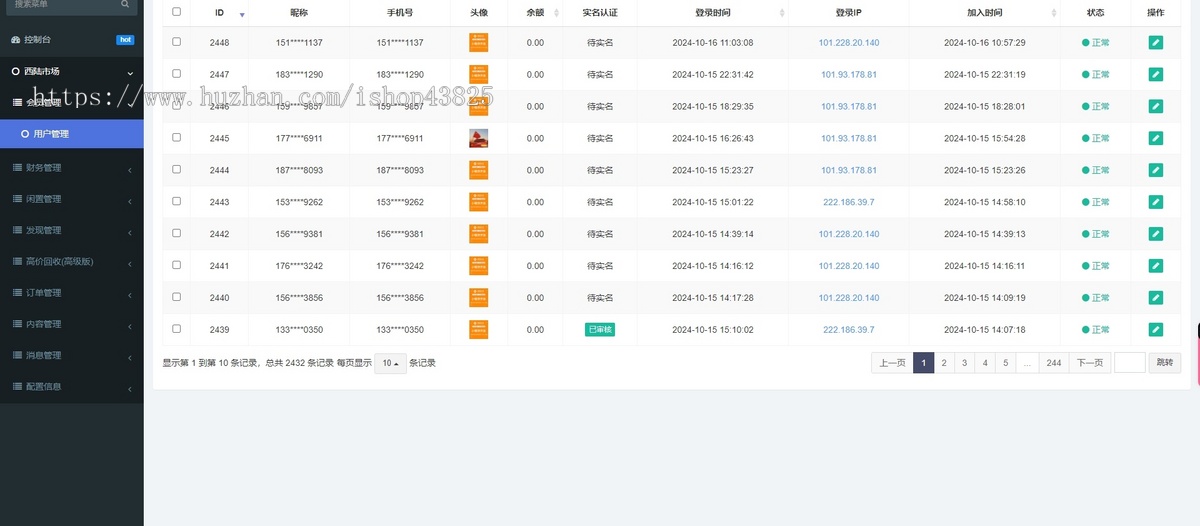Viewport: 1200px width, 526px height.
Task: Focus the page number jump input field
Action: point(1130,363)
